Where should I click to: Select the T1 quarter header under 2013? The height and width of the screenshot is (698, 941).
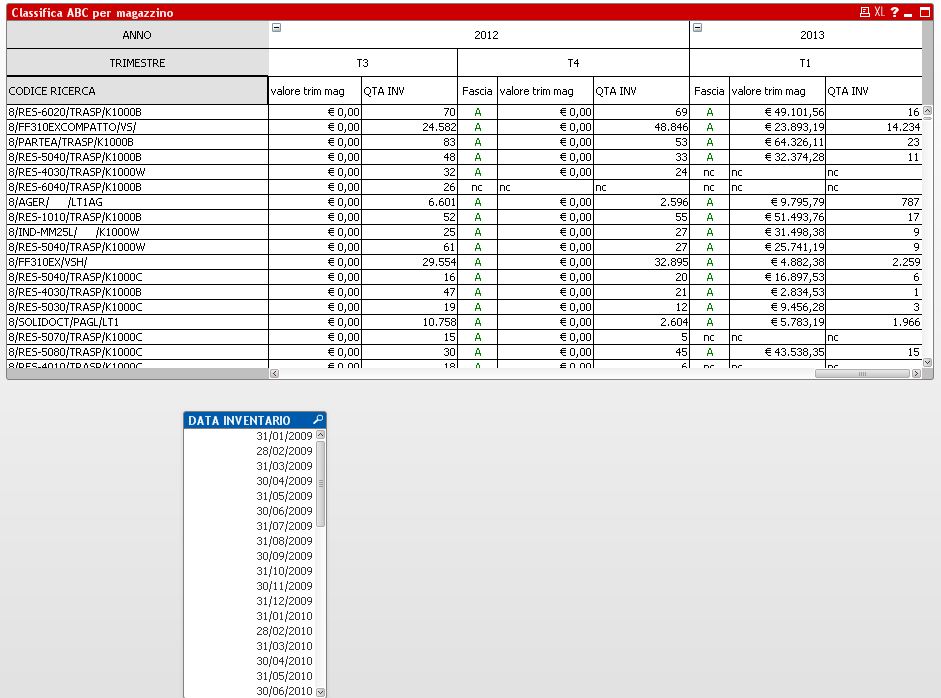[805, 63]
